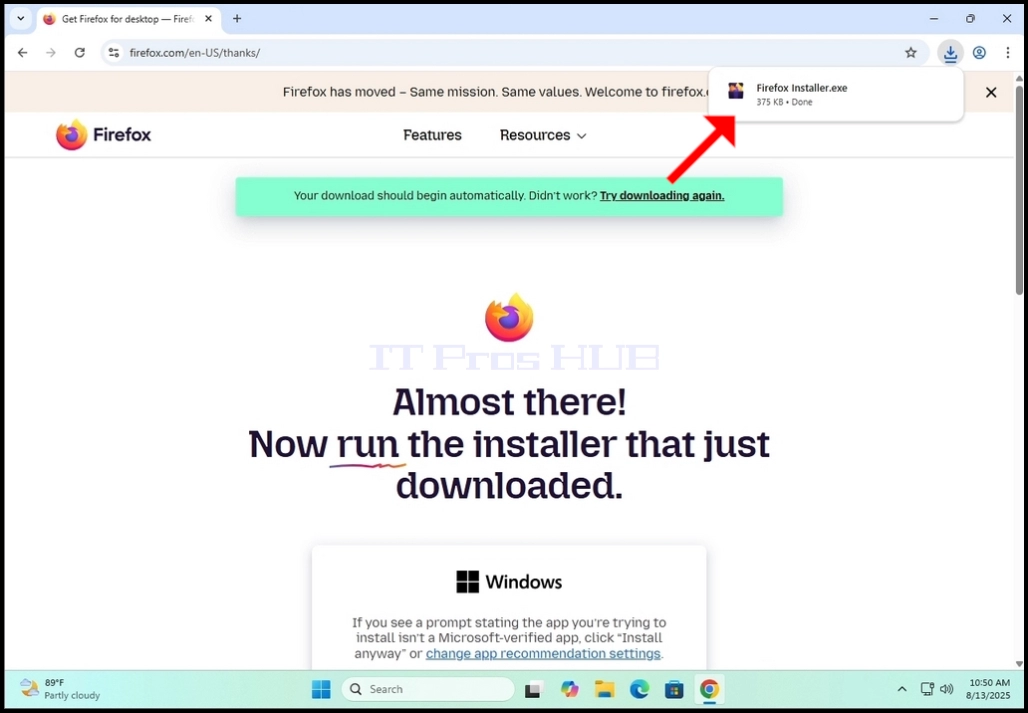Open site information icon in address bar

coord(114,52)
